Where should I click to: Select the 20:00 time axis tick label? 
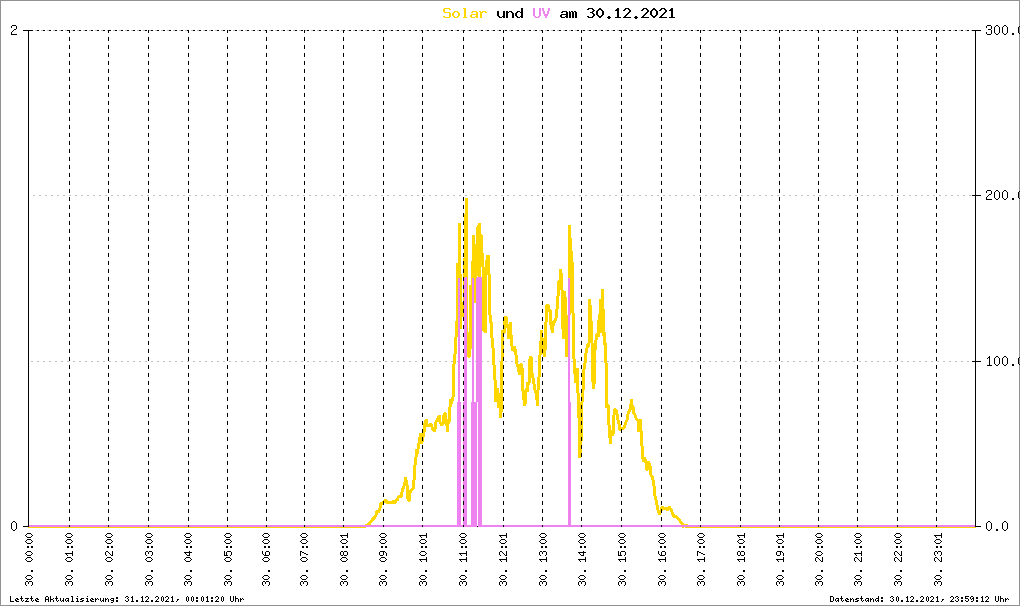[817, 561]
